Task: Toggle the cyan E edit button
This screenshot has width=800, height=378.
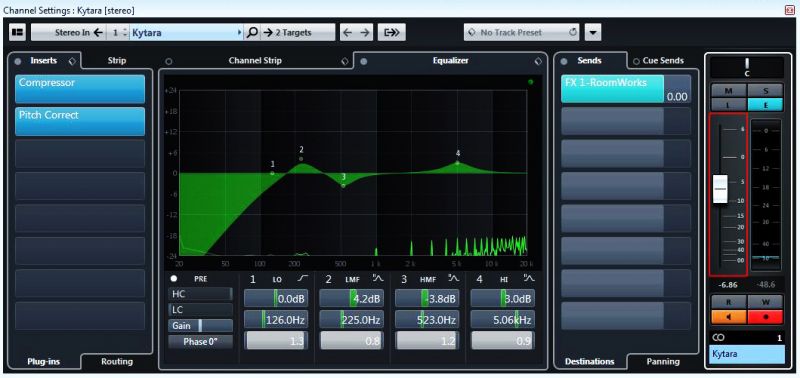Action: (x=765, y=104)
